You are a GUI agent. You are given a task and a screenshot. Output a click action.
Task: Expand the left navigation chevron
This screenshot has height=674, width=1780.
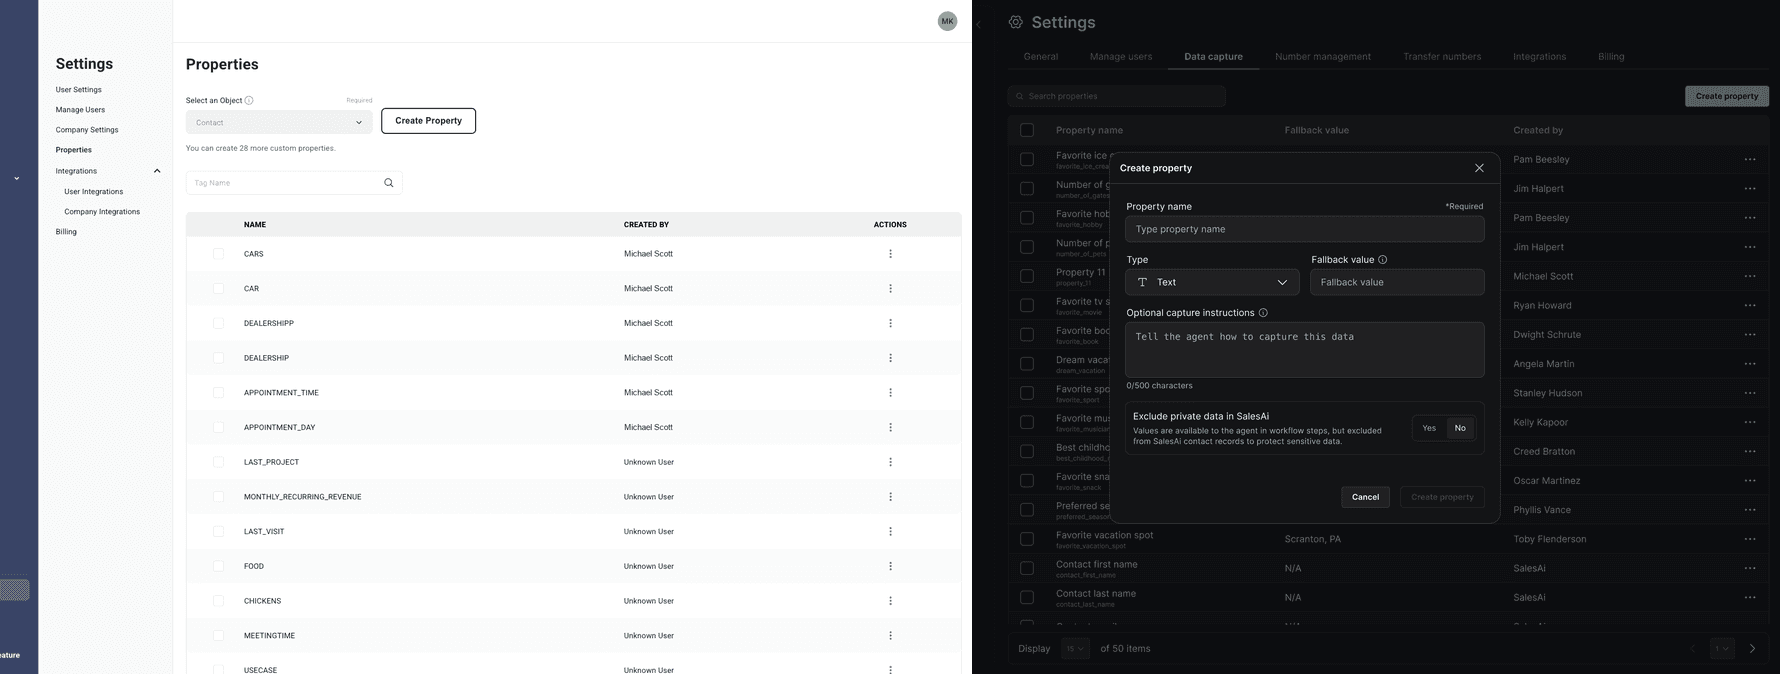click(x=16, y=179)
